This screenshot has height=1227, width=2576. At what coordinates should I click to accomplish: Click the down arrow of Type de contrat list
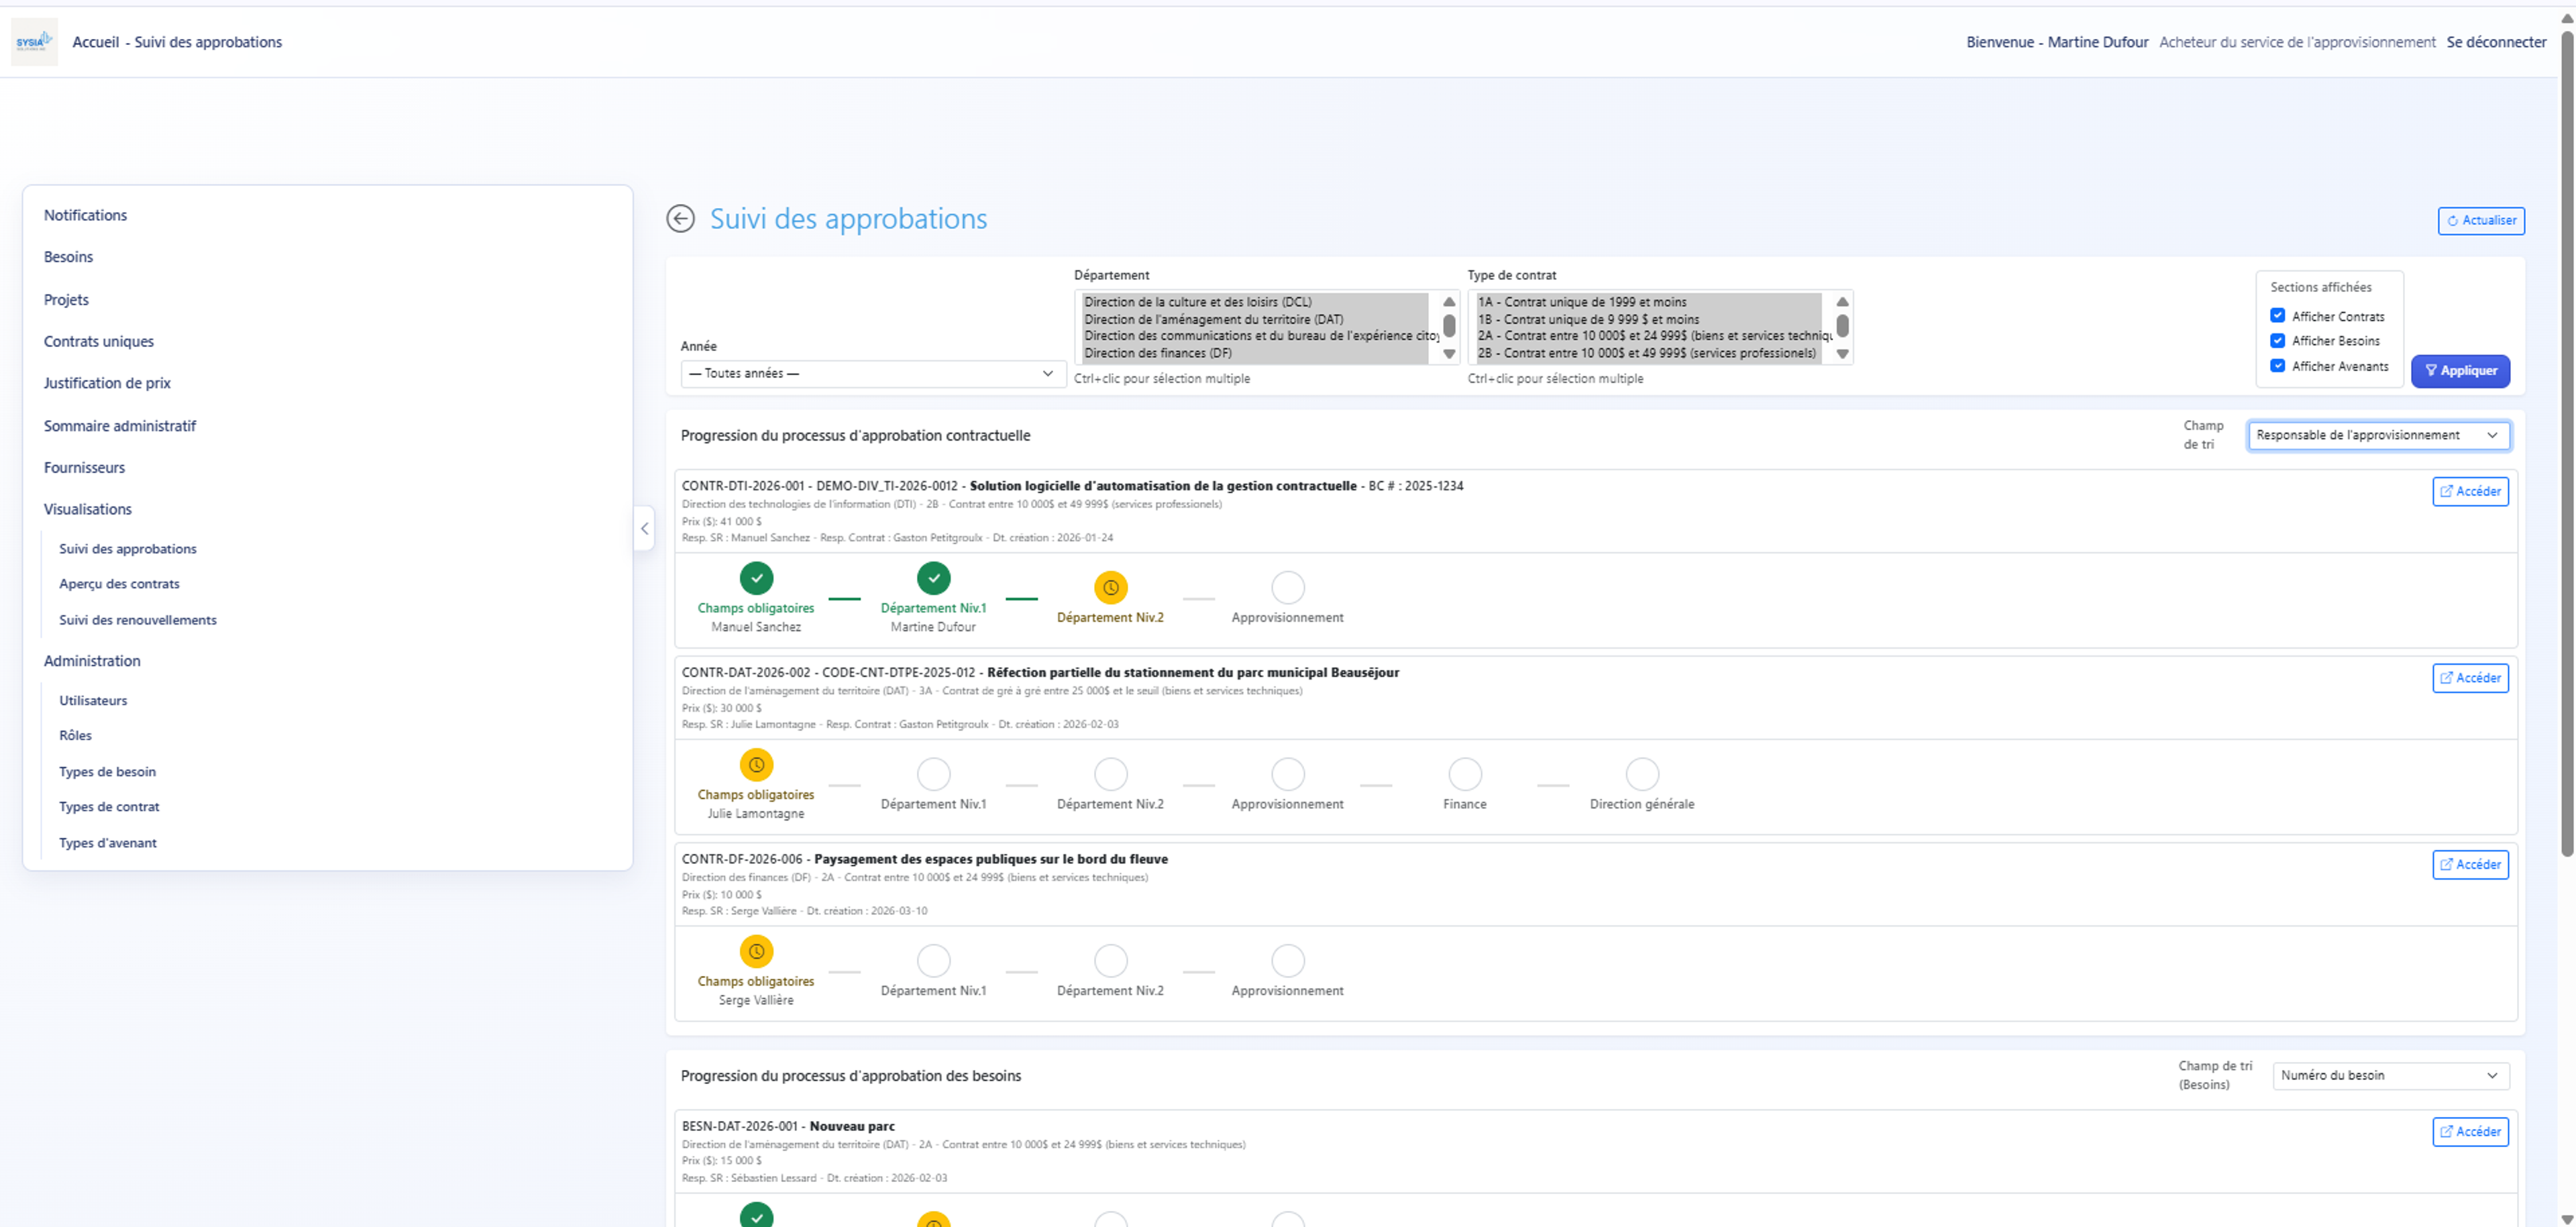1842,354
